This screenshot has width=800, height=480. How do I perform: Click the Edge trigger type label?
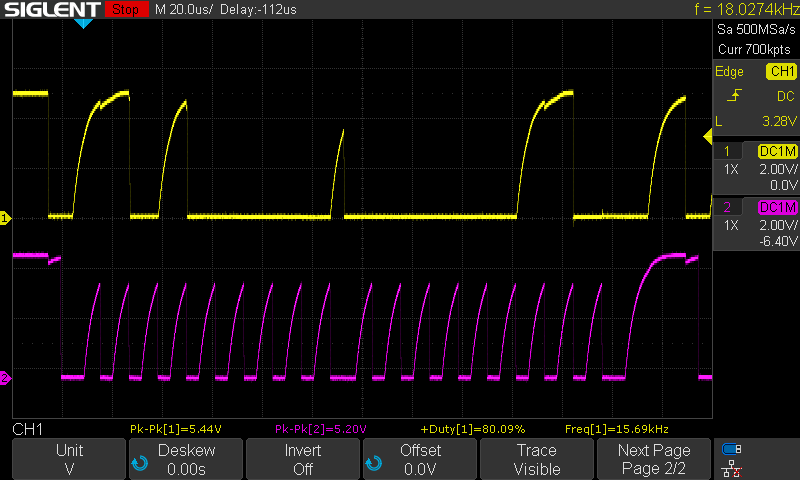coord(729,72)
